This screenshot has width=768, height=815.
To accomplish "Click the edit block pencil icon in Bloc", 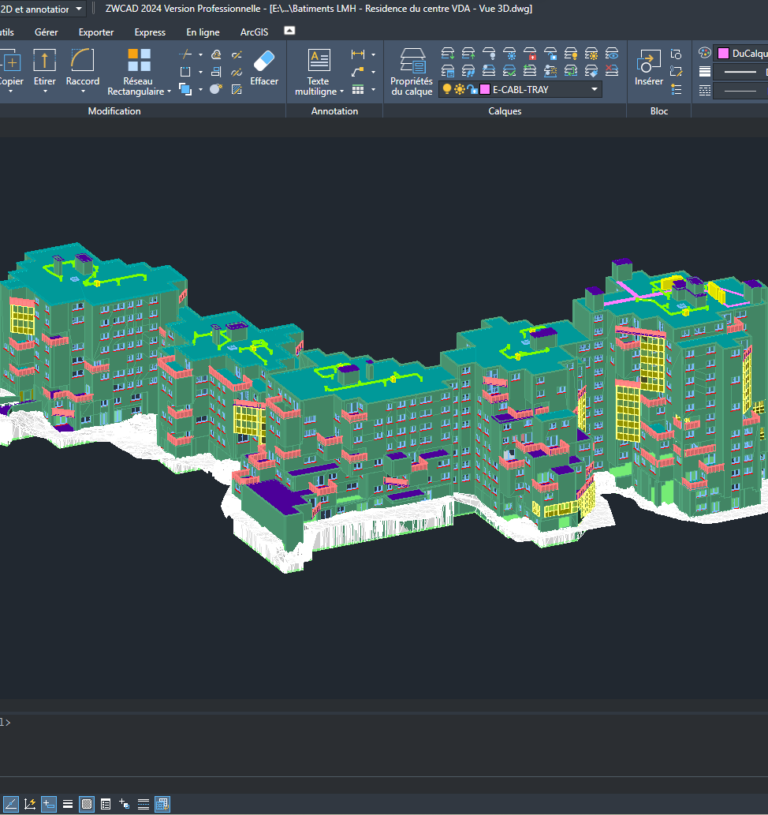I will click(x=676, y=72).
